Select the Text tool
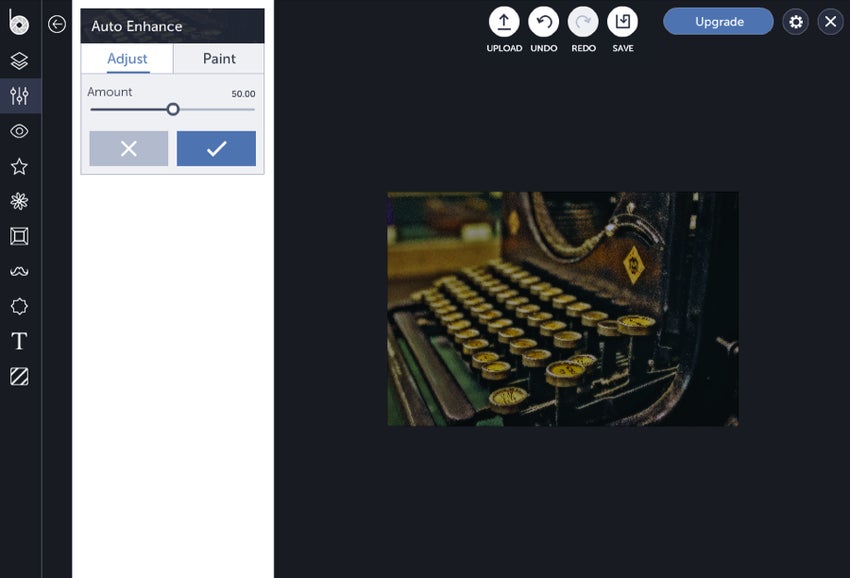This screenshot has height=578, width=850. click(x=20, y=341)
